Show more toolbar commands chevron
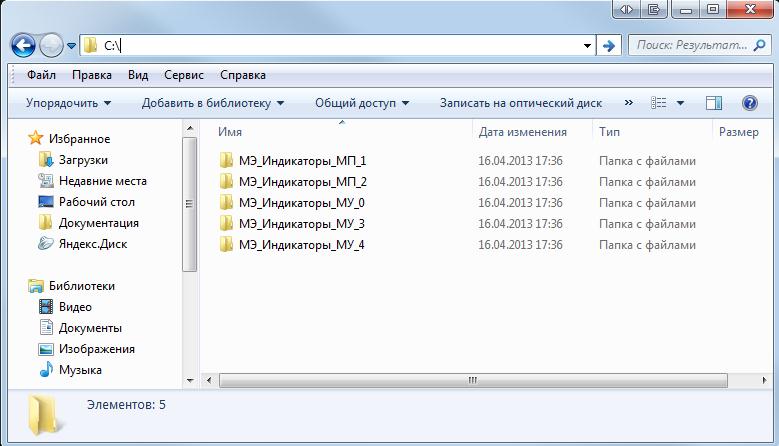Screen dimensions: 779x446 (x=628, y=102)
